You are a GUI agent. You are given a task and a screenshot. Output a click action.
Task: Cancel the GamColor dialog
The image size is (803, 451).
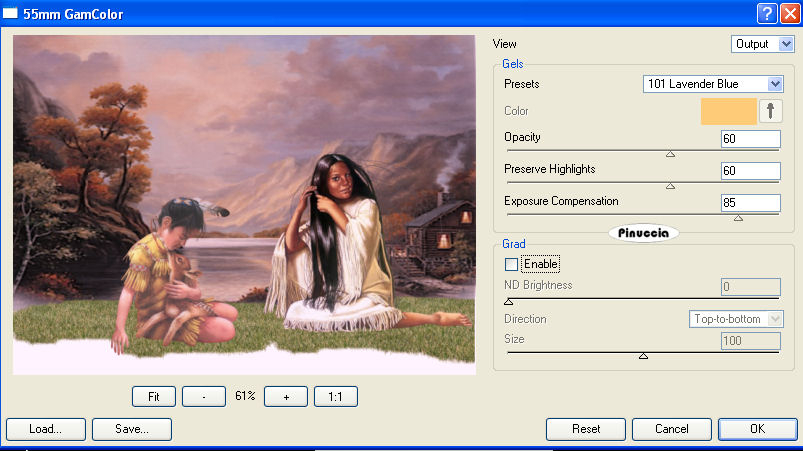(672, 429)
